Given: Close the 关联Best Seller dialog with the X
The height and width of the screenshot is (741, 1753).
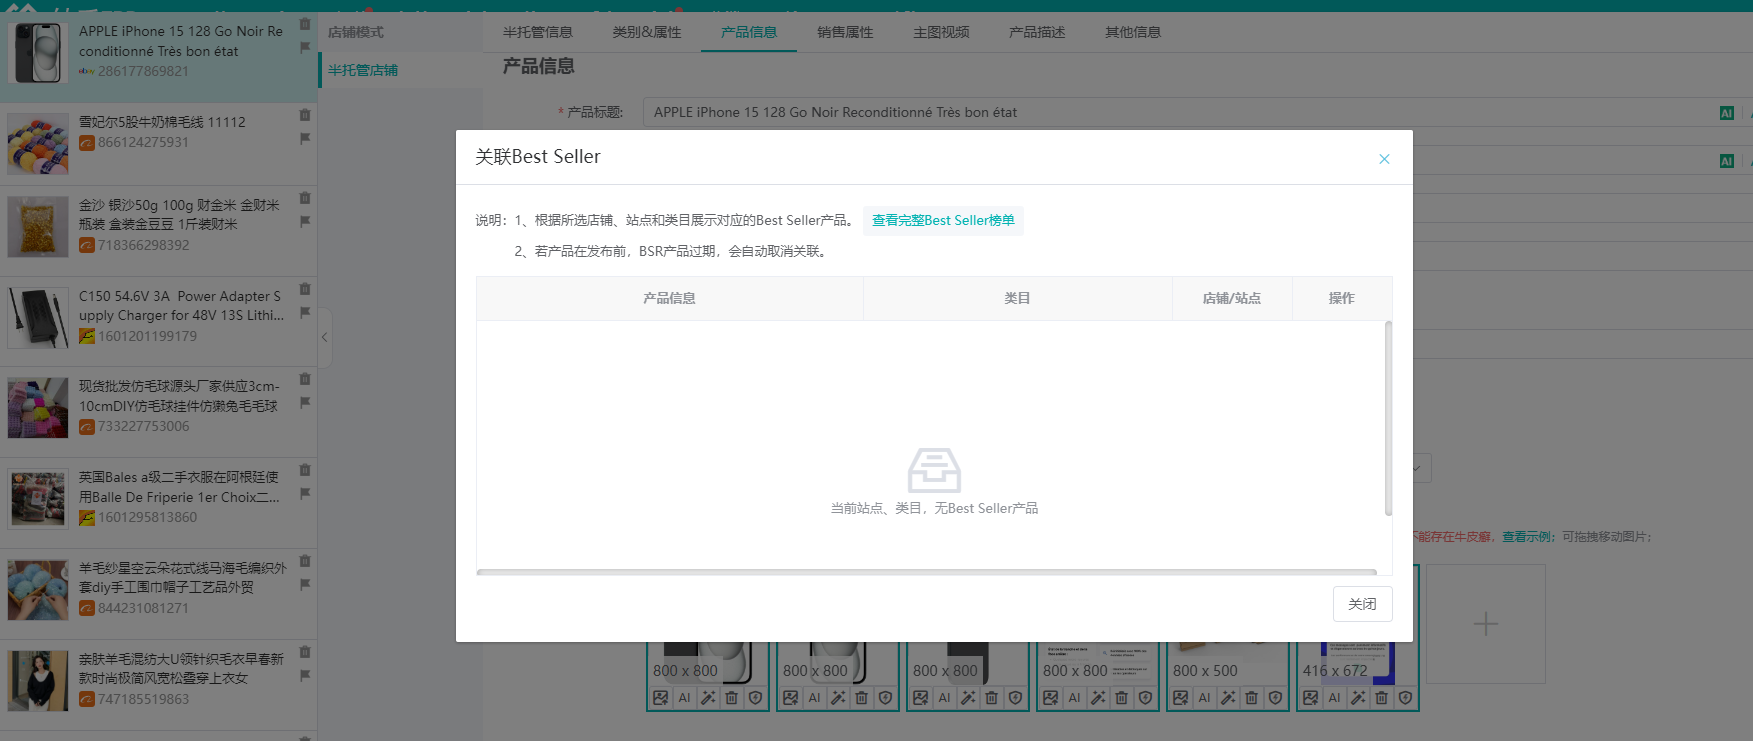Looking at the screenshot, I should tap(1384, 159).
